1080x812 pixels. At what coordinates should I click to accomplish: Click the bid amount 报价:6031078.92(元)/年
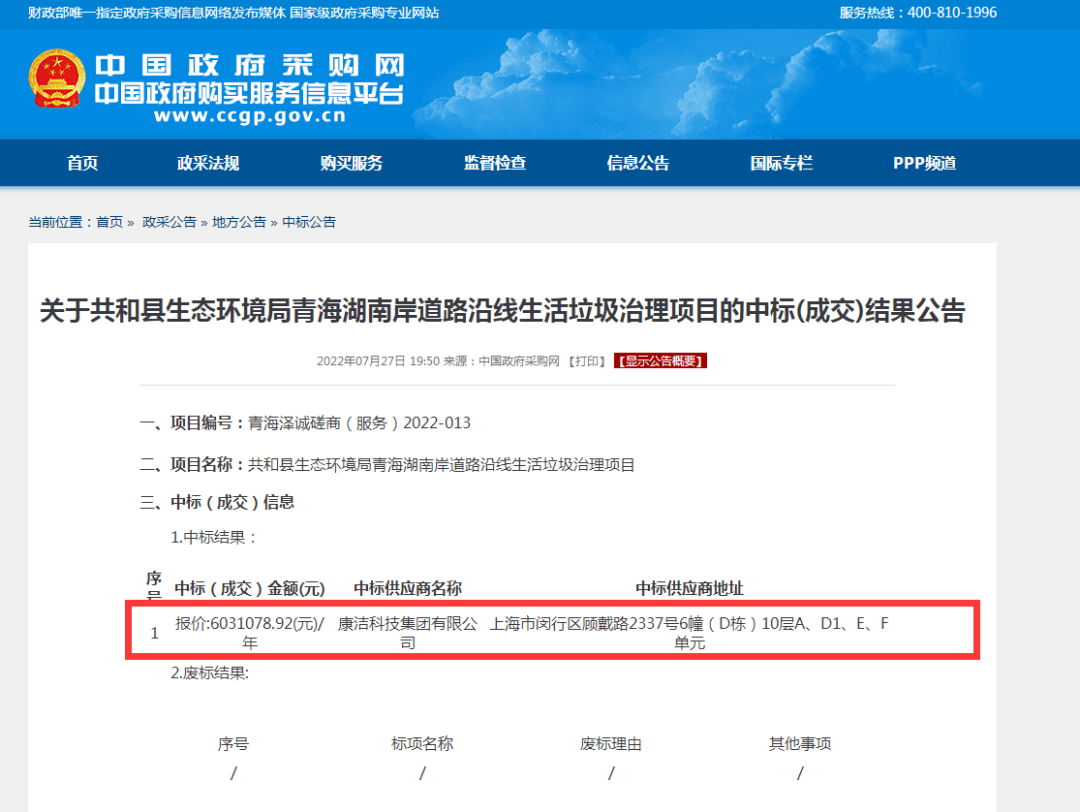(x=249, y=633)
